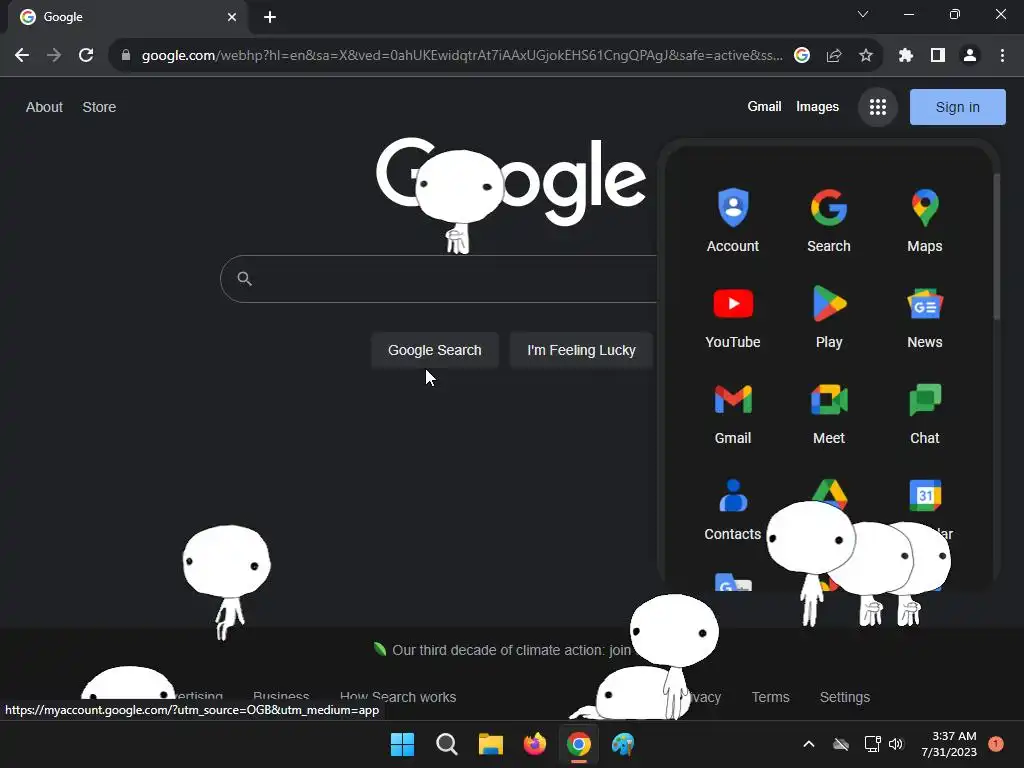Open the Gmail app icon in apps grid
The width and height of the screenshot is (1024, 768).
(x=733, y=413)
